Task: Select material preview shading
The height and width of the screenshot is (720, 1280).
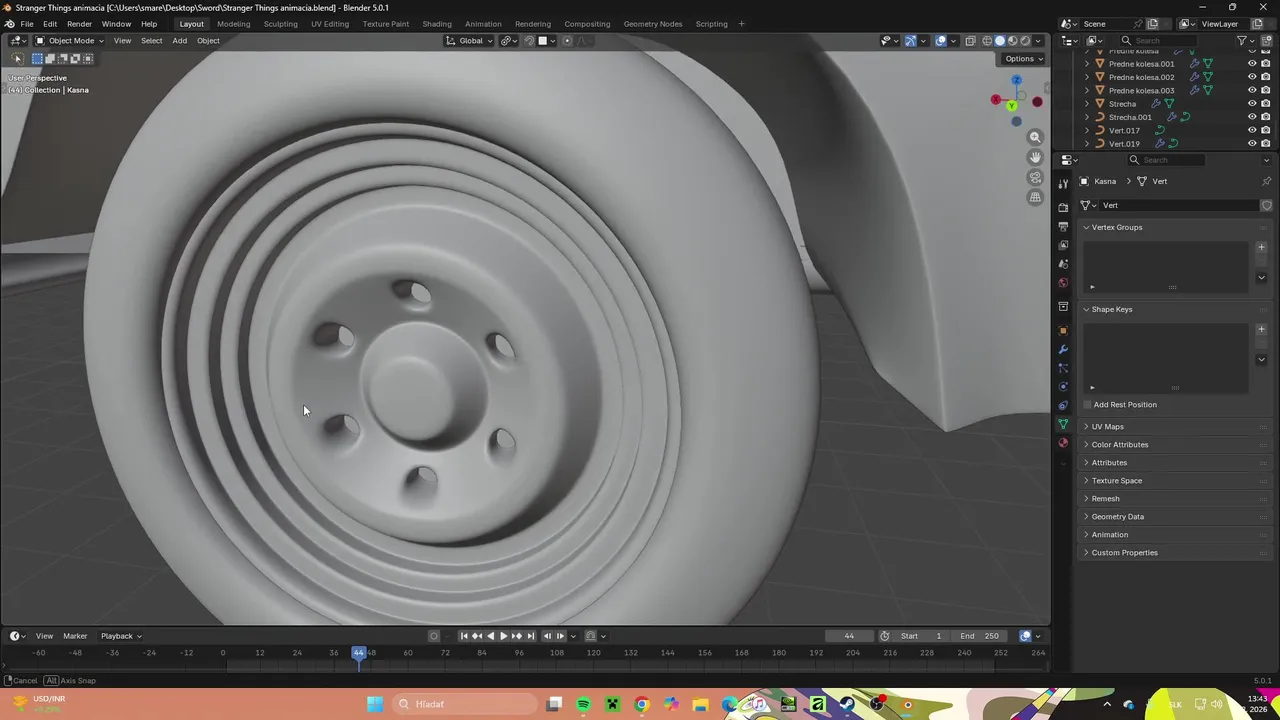Action: click(x=1012, y=41)
